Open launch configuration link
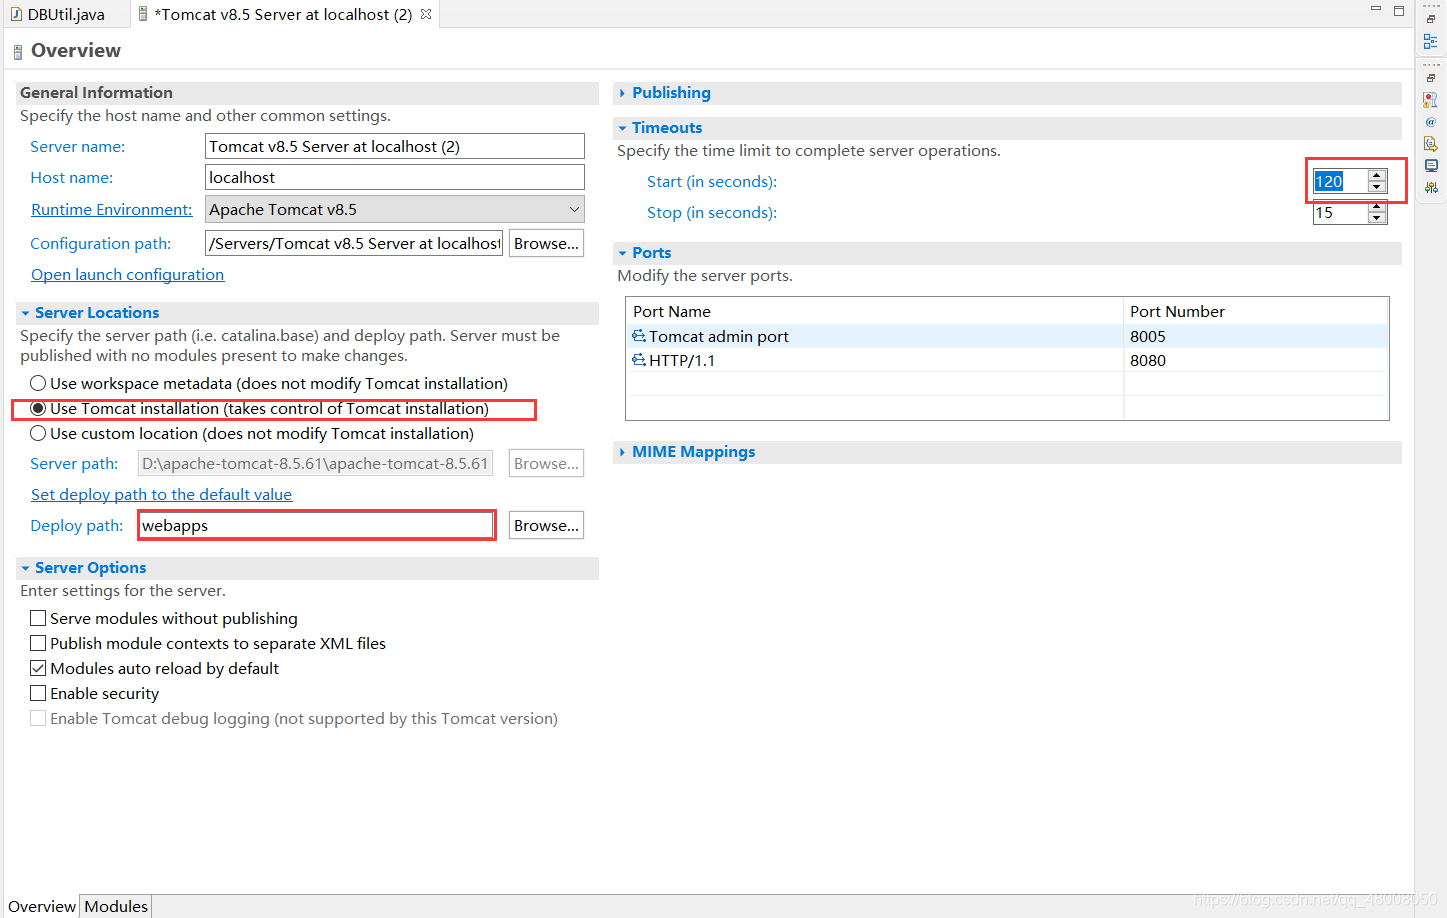The image size is (1447, 918). click(127, 274)
